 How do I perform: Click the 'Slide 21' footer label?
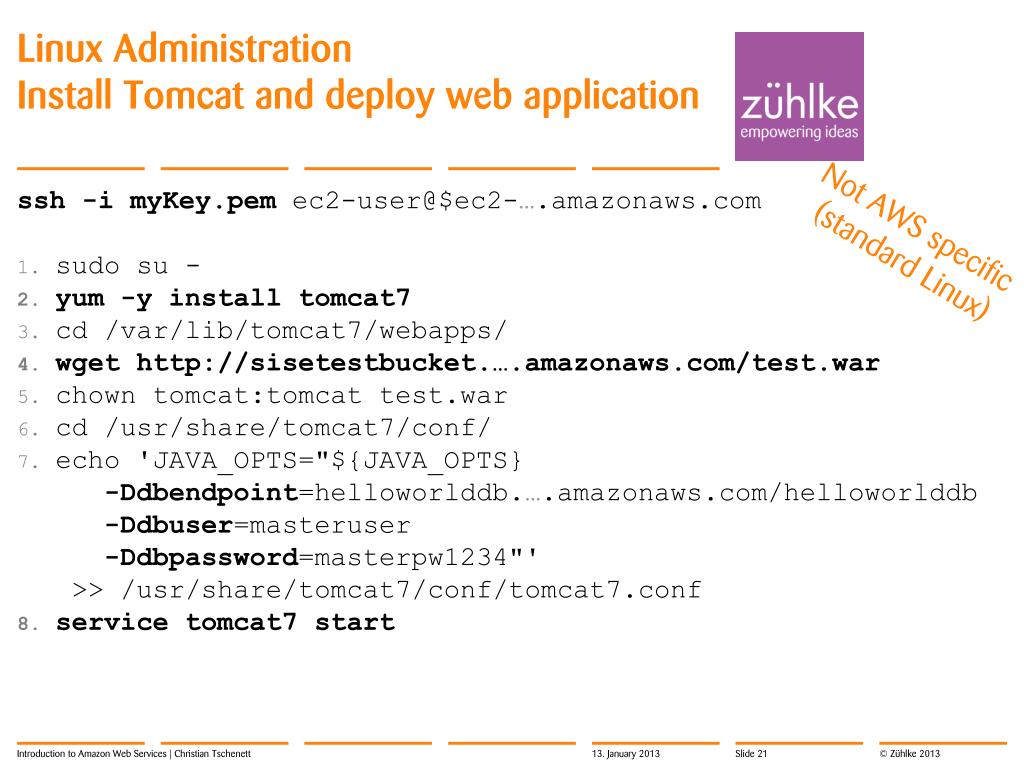click(751, 754)
